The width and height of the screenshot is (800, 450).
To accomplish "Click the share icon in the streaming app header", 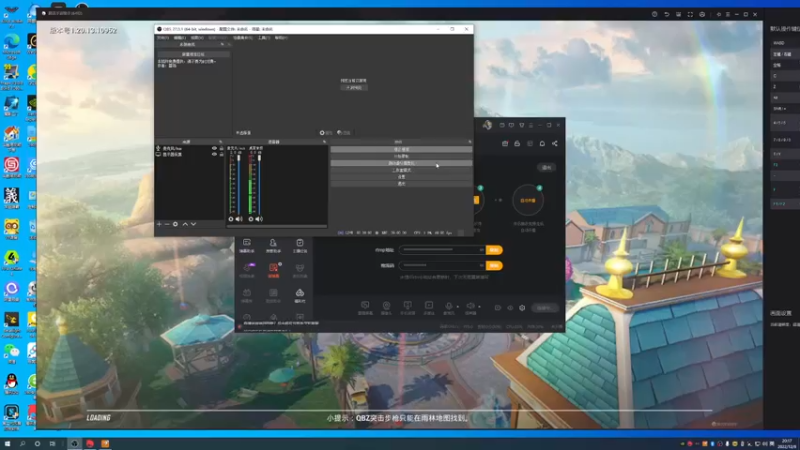I will point(555,143).
